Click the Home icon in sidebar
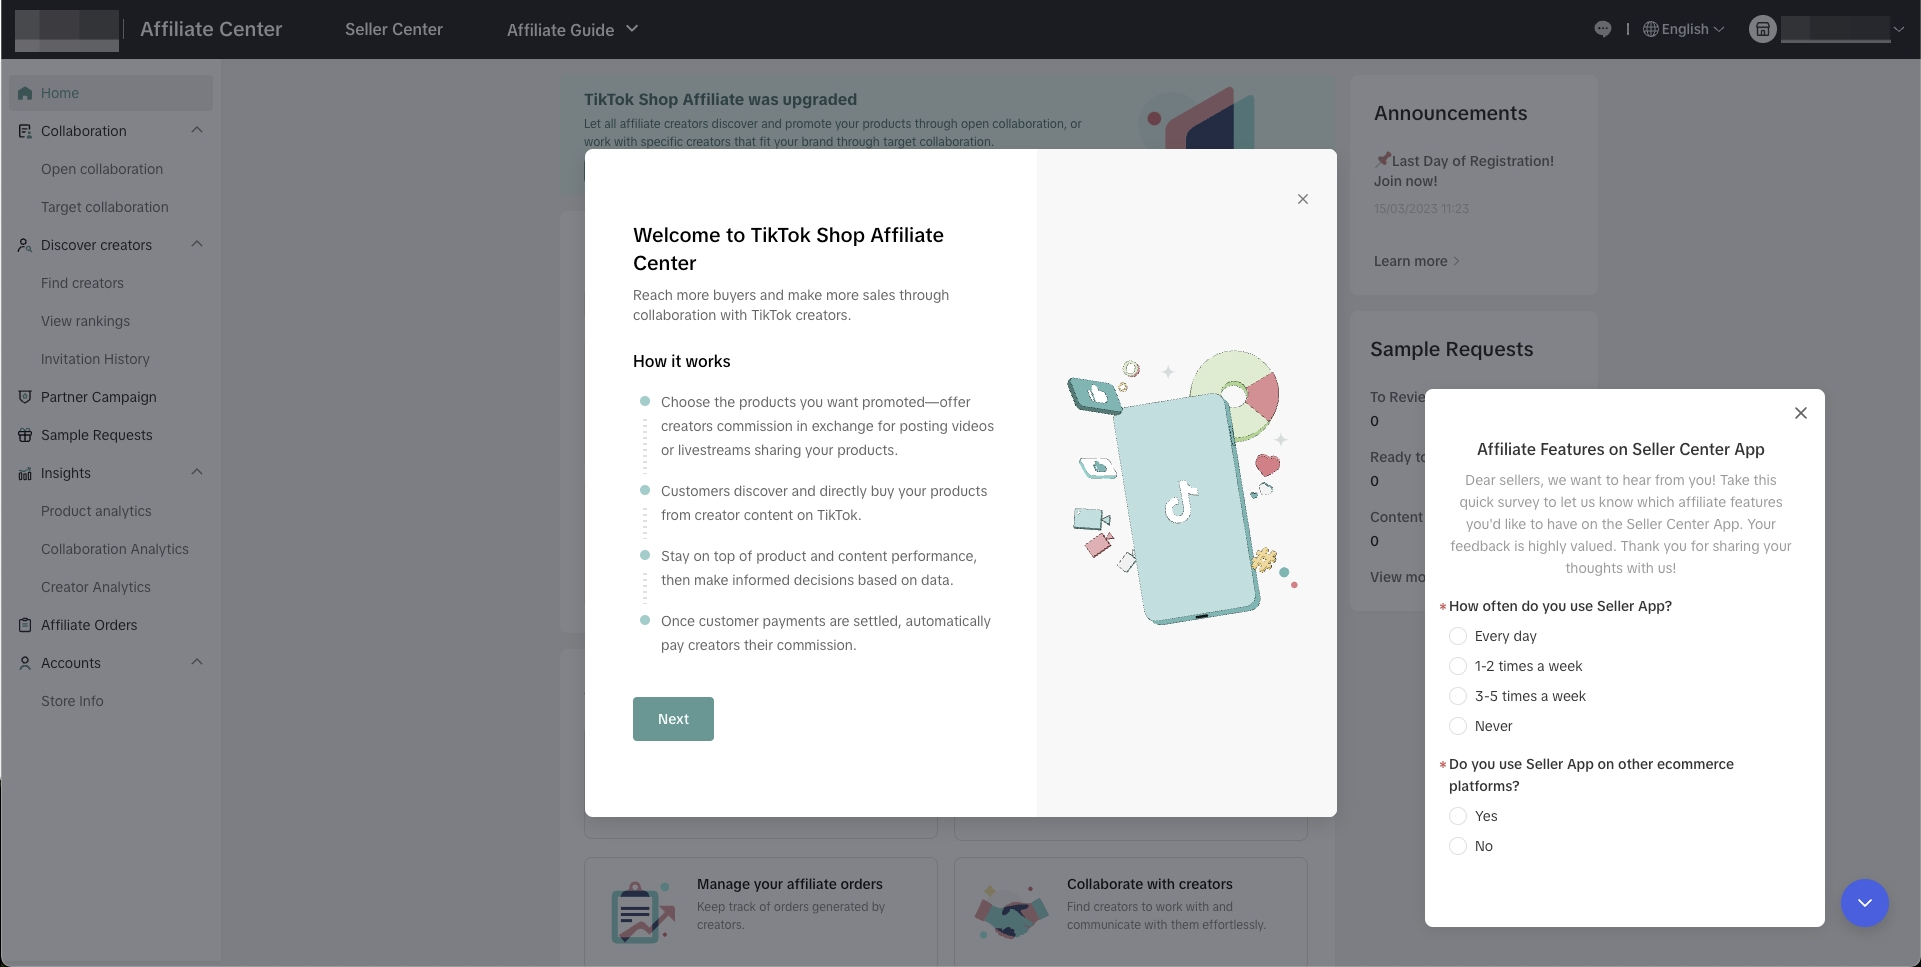 tap(25, 93)
